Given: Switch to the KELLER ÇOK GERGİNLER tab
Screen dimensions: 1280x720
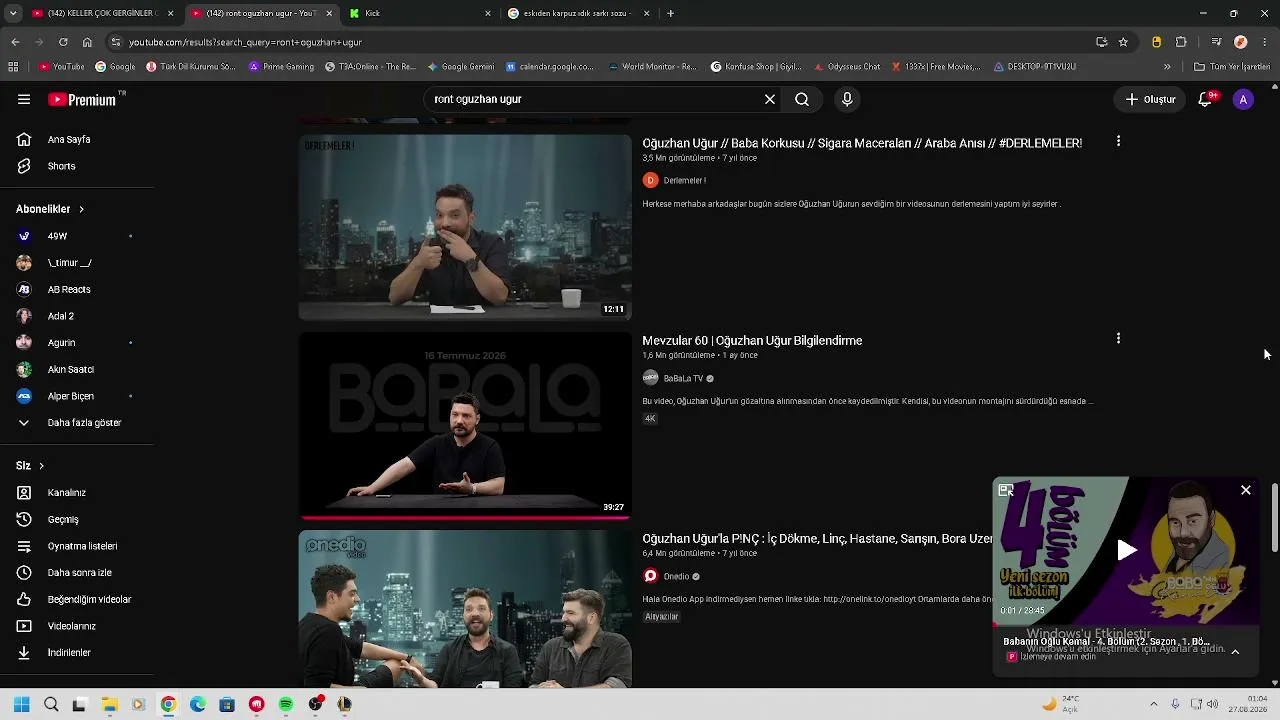Looking at the screenshot, I should point(103,13).
